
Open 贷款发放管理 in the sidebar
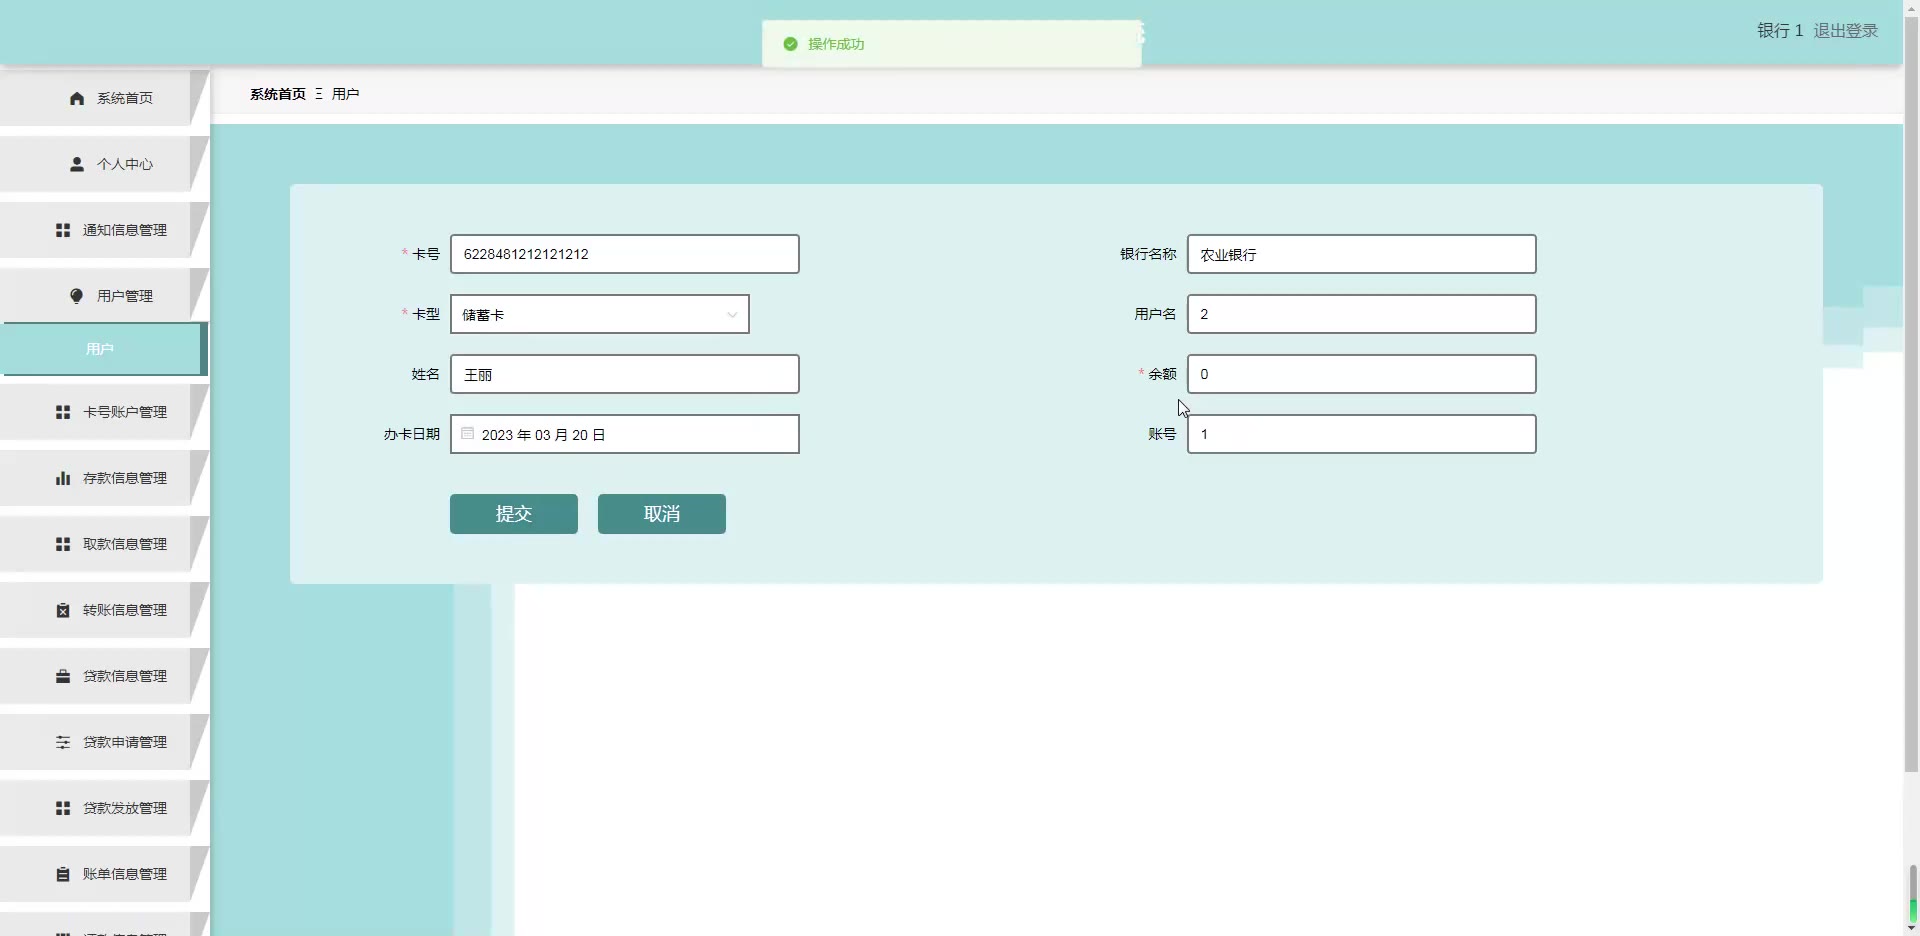pyautogui.click(x=104, y=808)
